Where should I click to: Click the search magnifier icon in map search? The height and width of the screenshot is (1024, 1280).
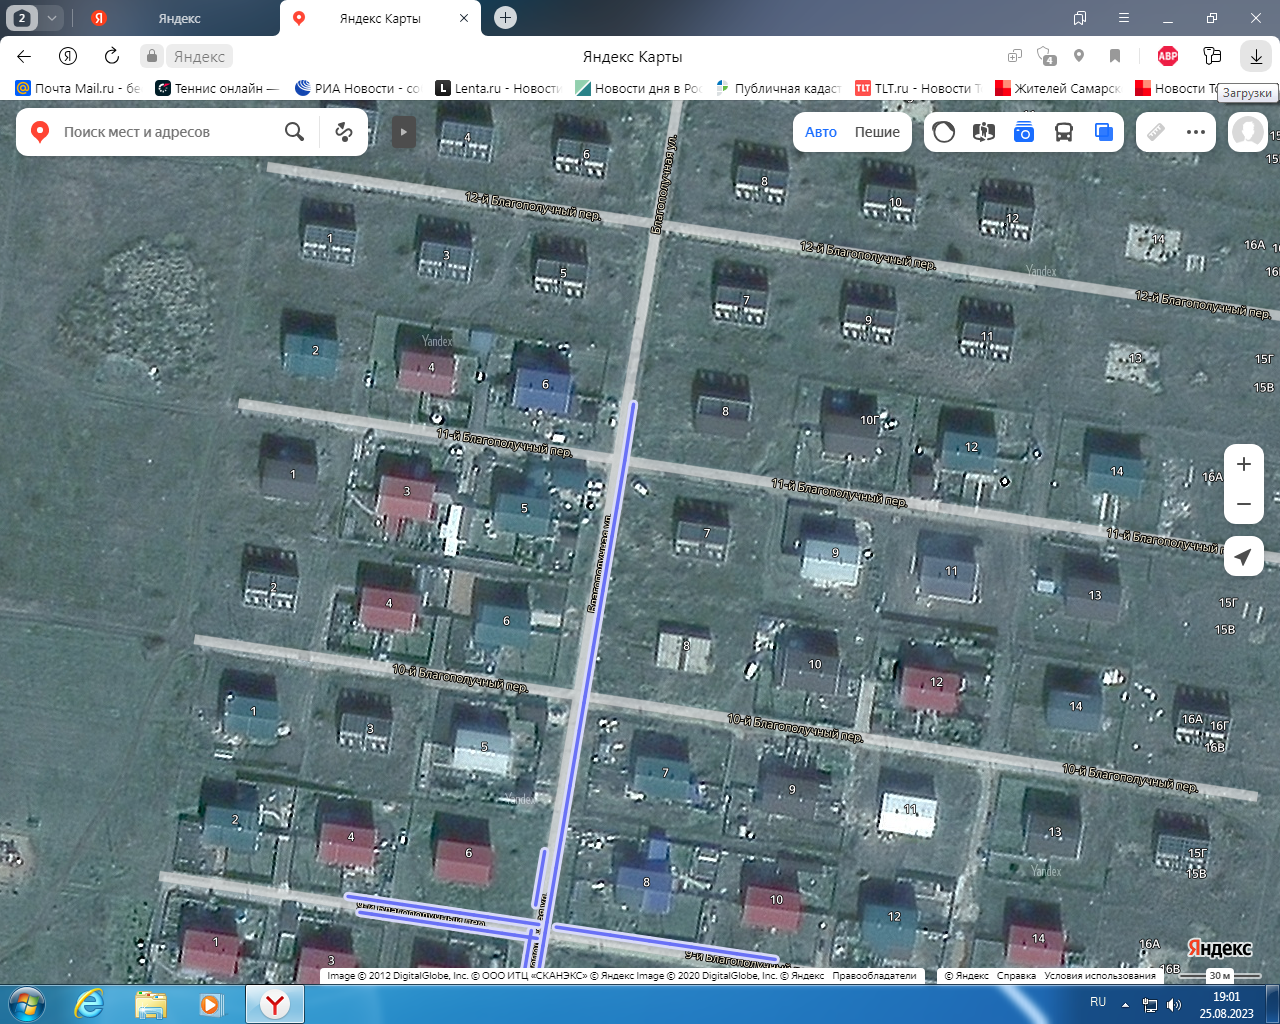[294, 132]
